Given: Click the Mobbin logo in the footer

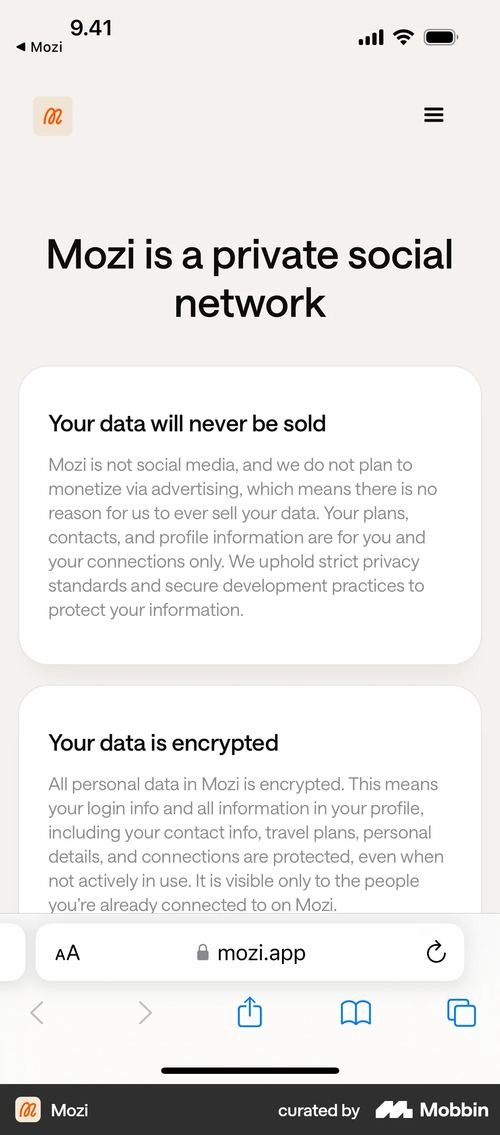Looking at the screenshot, I should (432, 1109).
